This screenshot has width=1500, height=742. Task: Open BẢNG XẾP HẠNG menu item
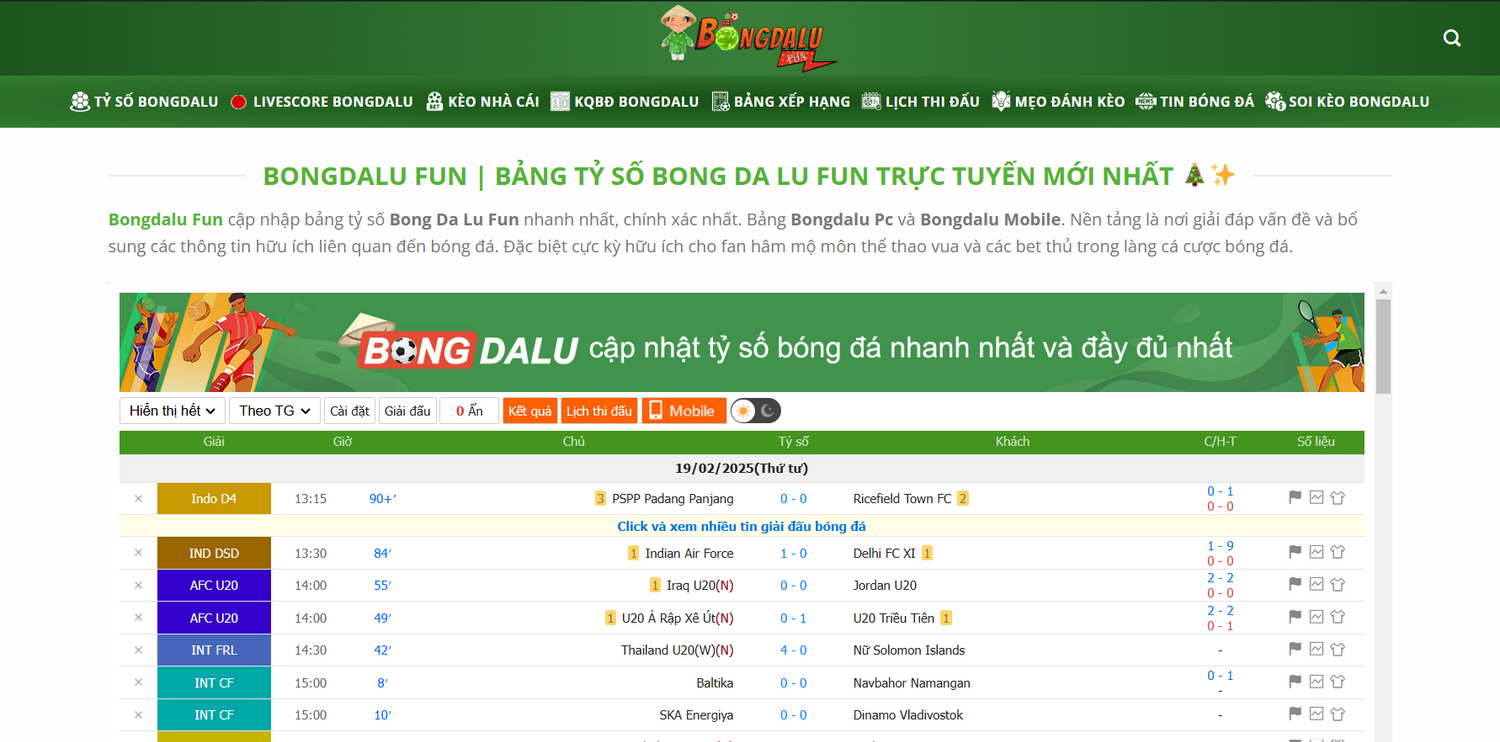pos(781,101)
